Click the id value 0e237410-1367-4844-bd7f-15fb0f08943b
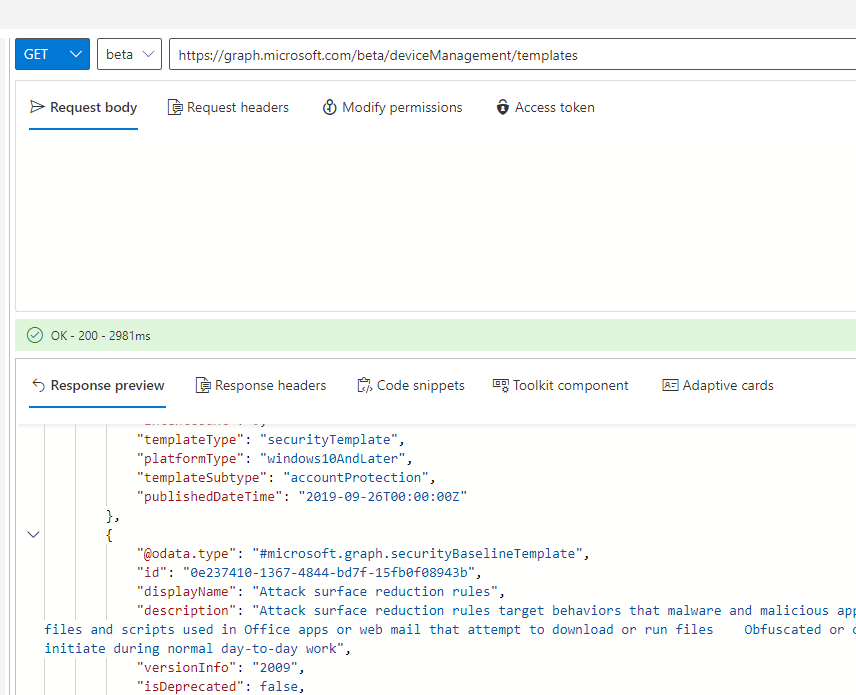Screen dimensions: 856x695 click(x=329, y=573)
